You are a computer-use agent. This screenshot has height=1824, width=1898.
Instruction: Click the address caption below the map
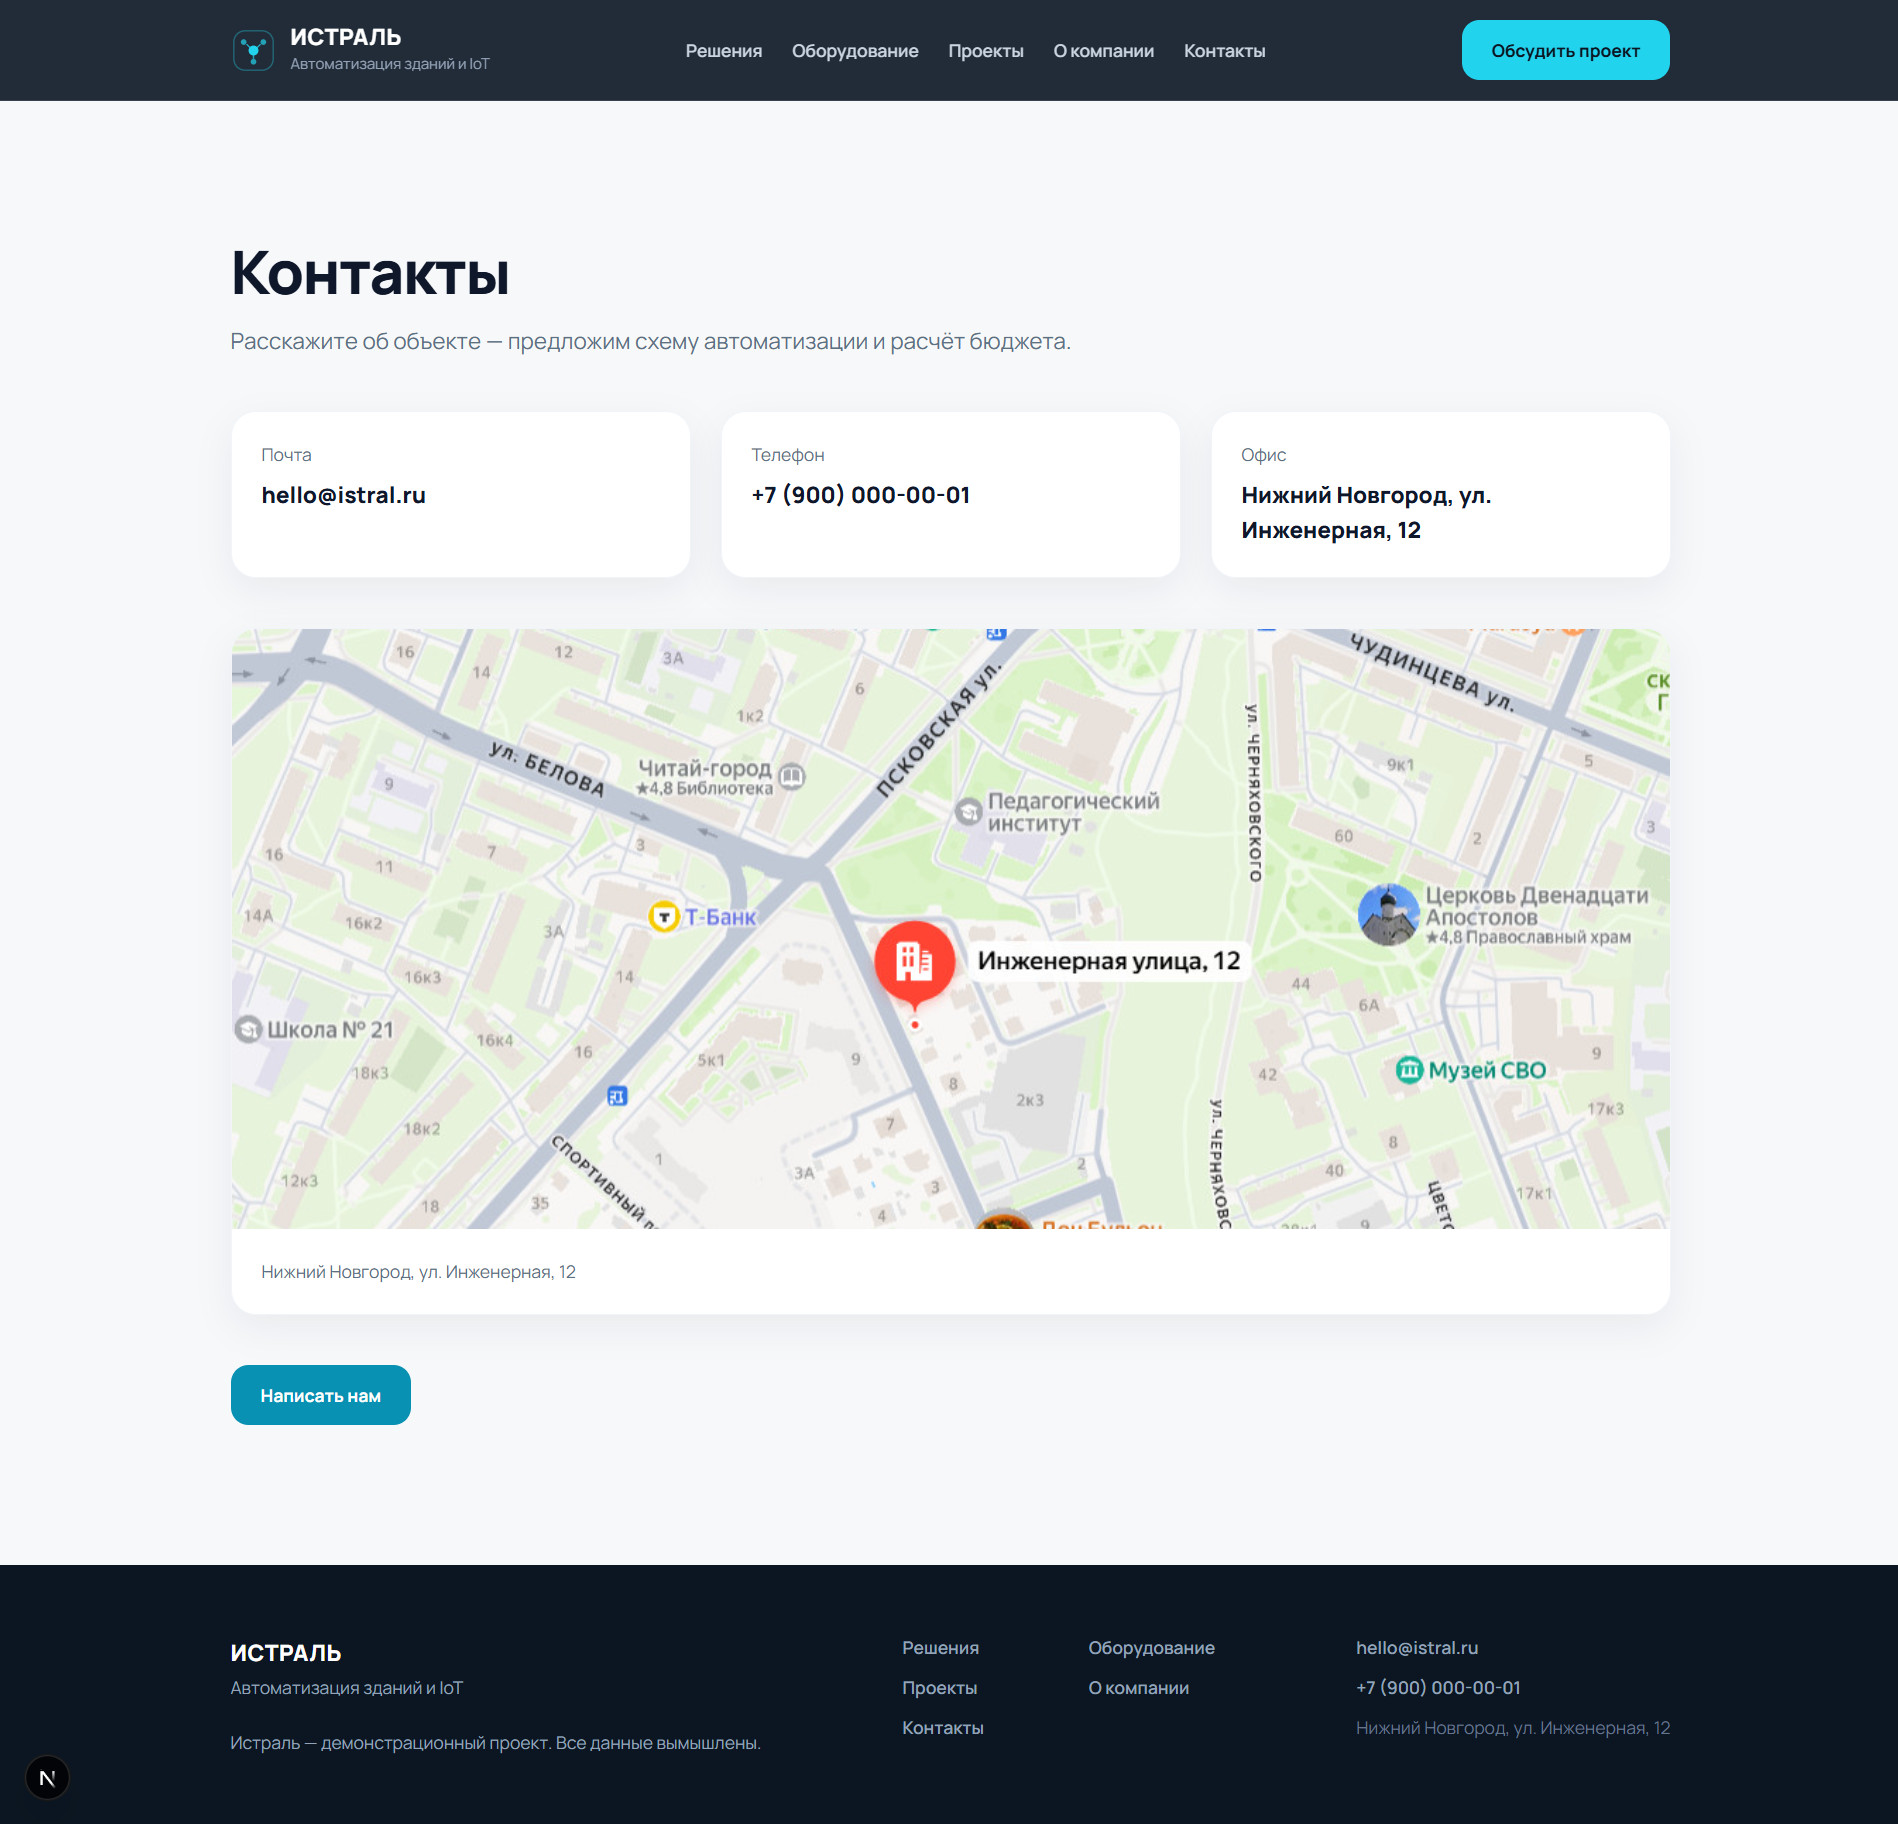tap(419, 1272)
